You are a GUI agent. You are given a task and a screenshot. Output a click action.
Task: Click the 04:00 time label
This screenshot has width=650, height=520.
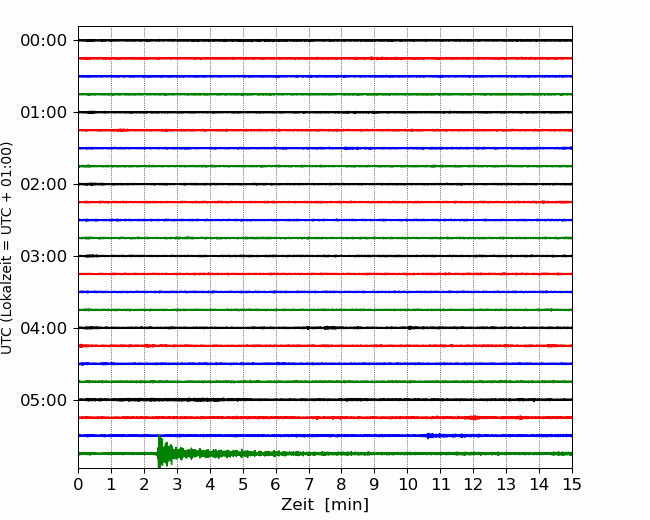pyautogui.click(x=44, y=328)
